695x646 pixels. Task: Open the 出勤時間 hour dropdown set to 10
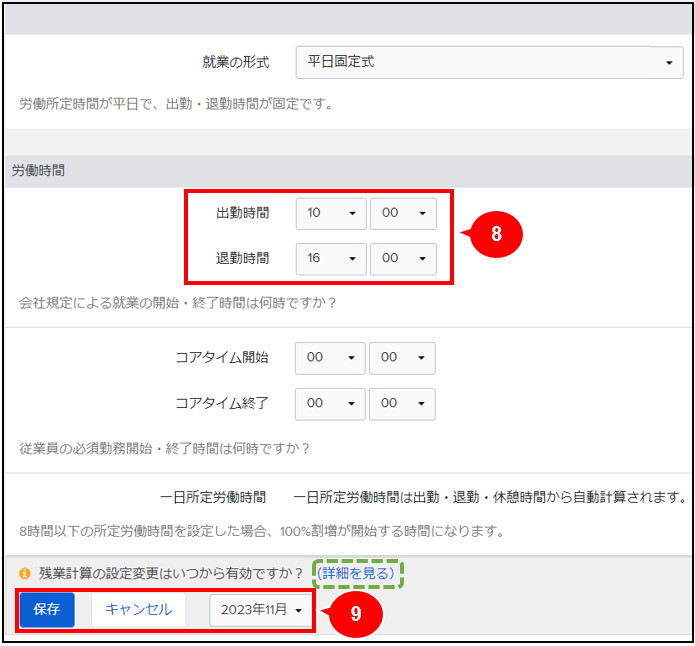point(330,214)
